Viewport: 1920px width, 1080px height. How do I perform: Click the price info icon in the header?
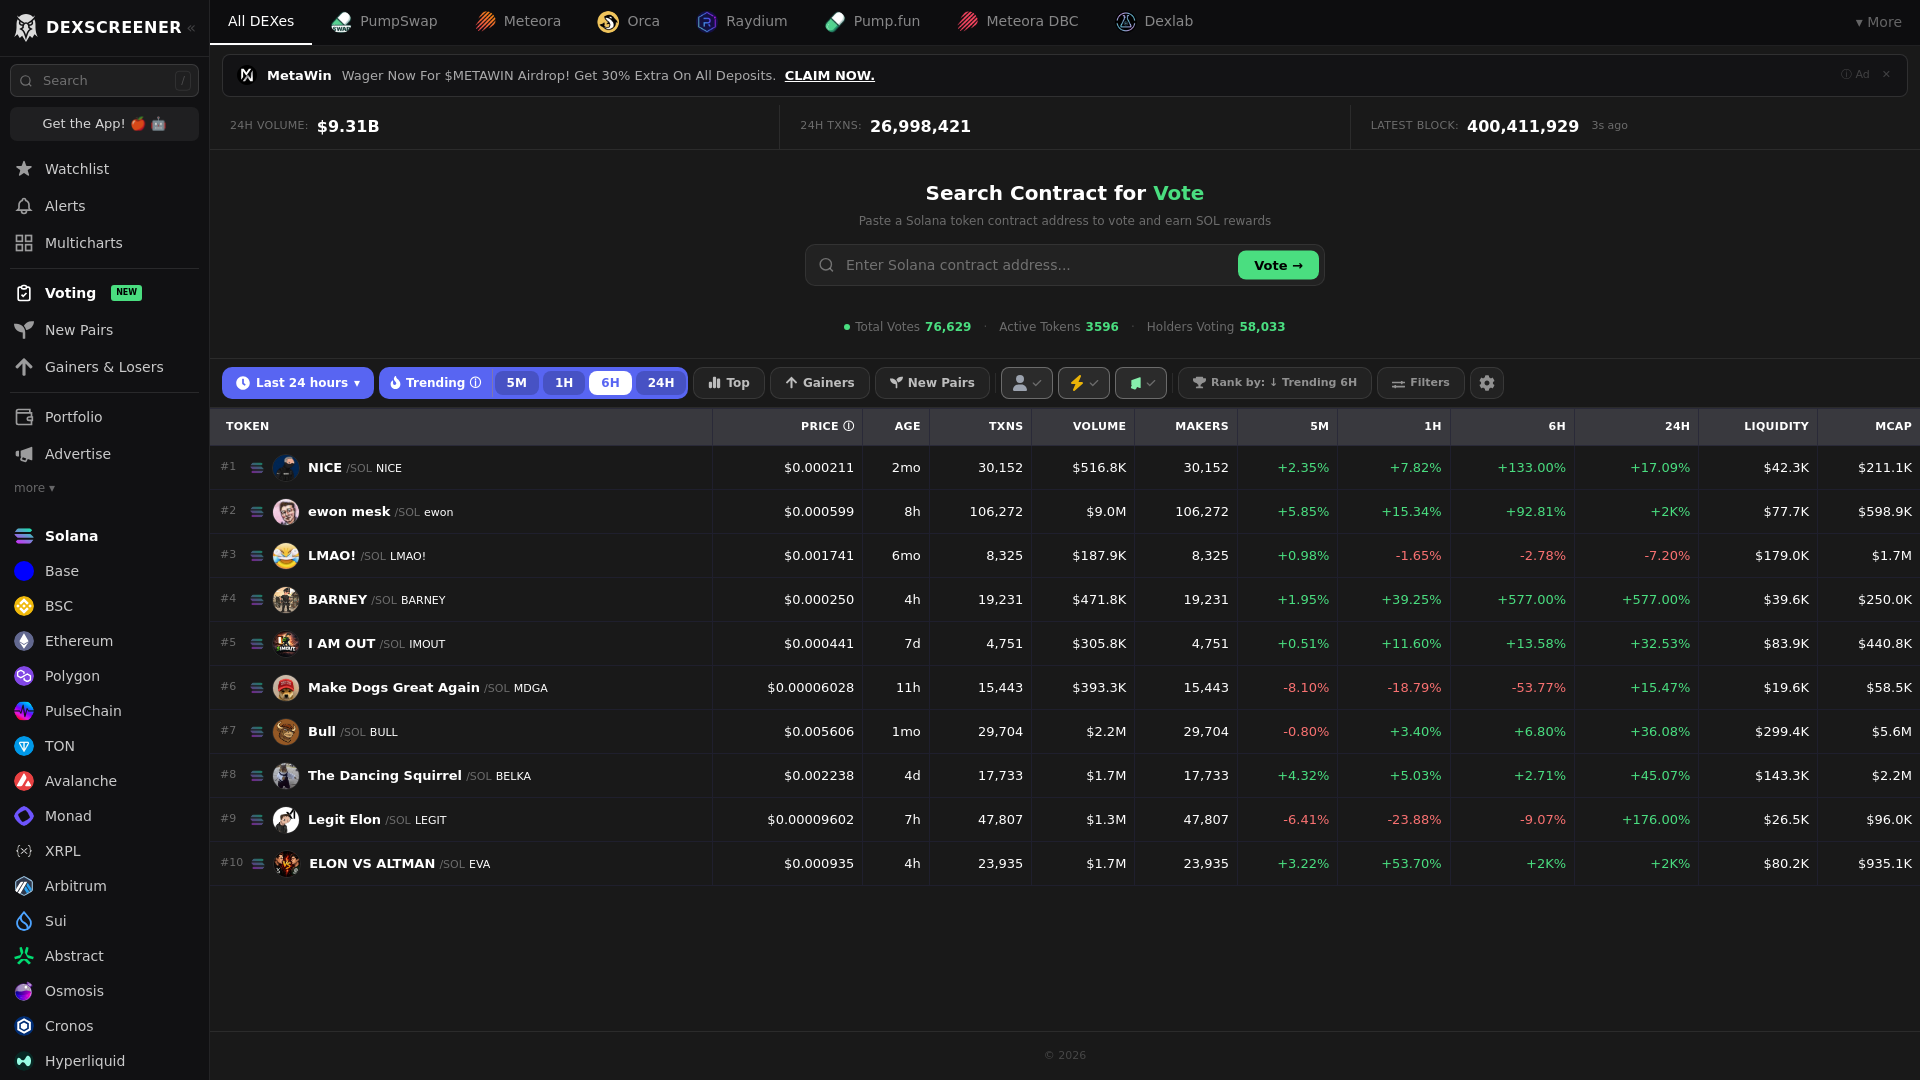pyautogui.click(x=849, y=426)
